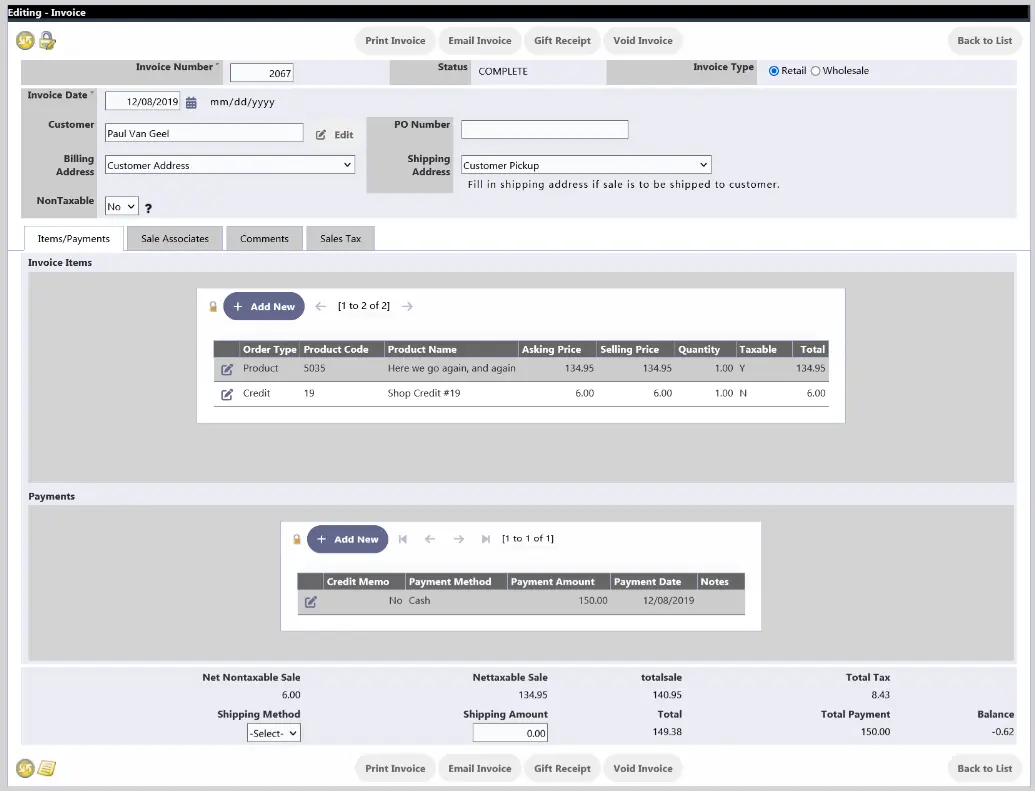Open the calendar picker beside Invoice Date
The width and height of the screenshot is (1035, 791).
(x=189, y=100)
